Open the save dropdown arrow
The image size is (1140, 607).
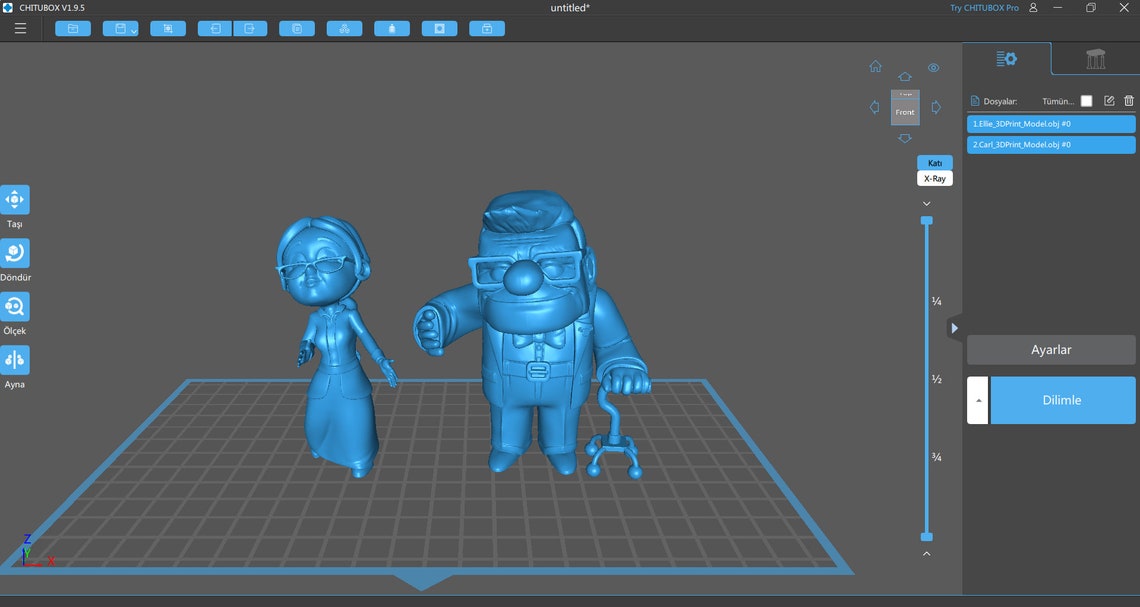[x=132, y=28]
